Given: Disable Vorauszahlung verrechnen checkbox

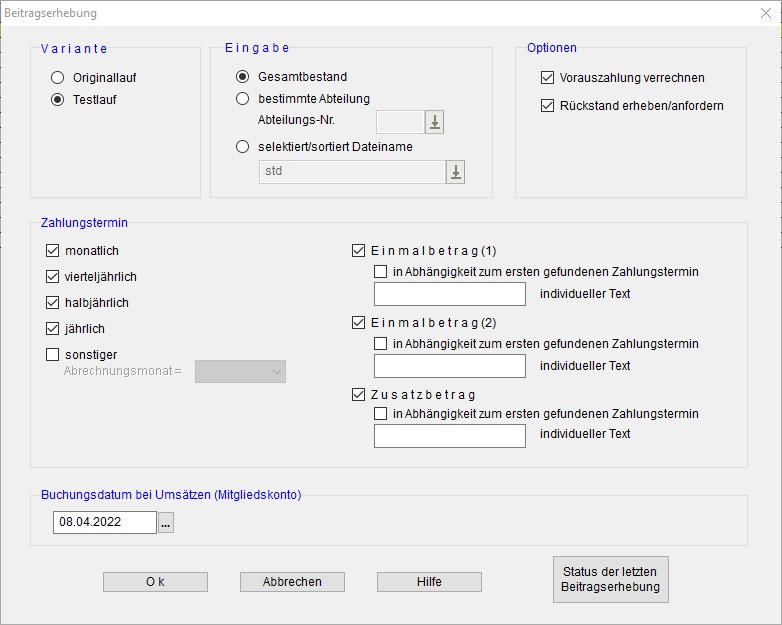Looking at the screenshot, I should [547, 78].
